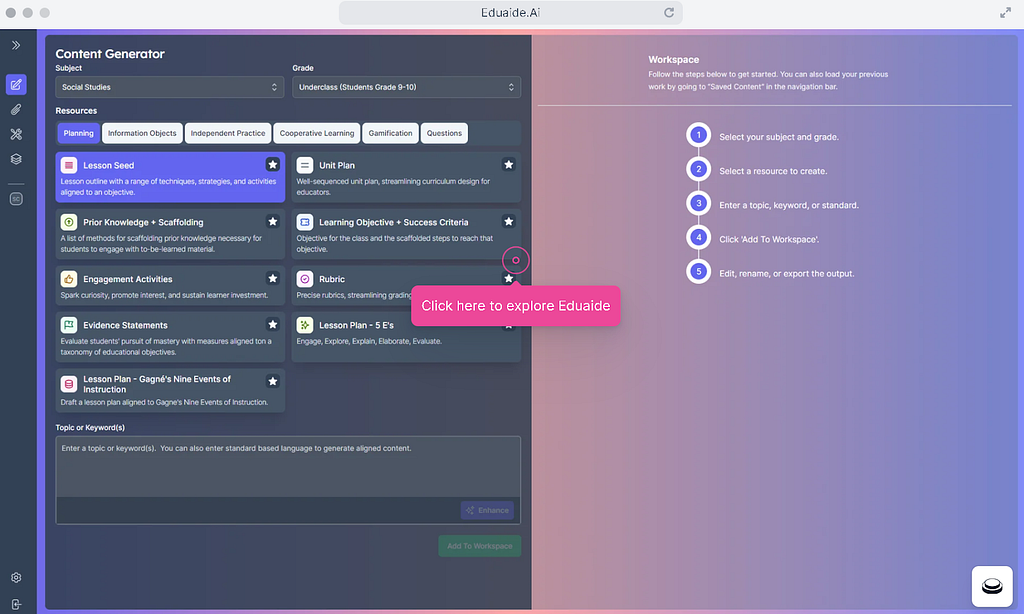1024x614 pixels.
Task: Click the SC badge icon in sidebar
Action: 16,199
